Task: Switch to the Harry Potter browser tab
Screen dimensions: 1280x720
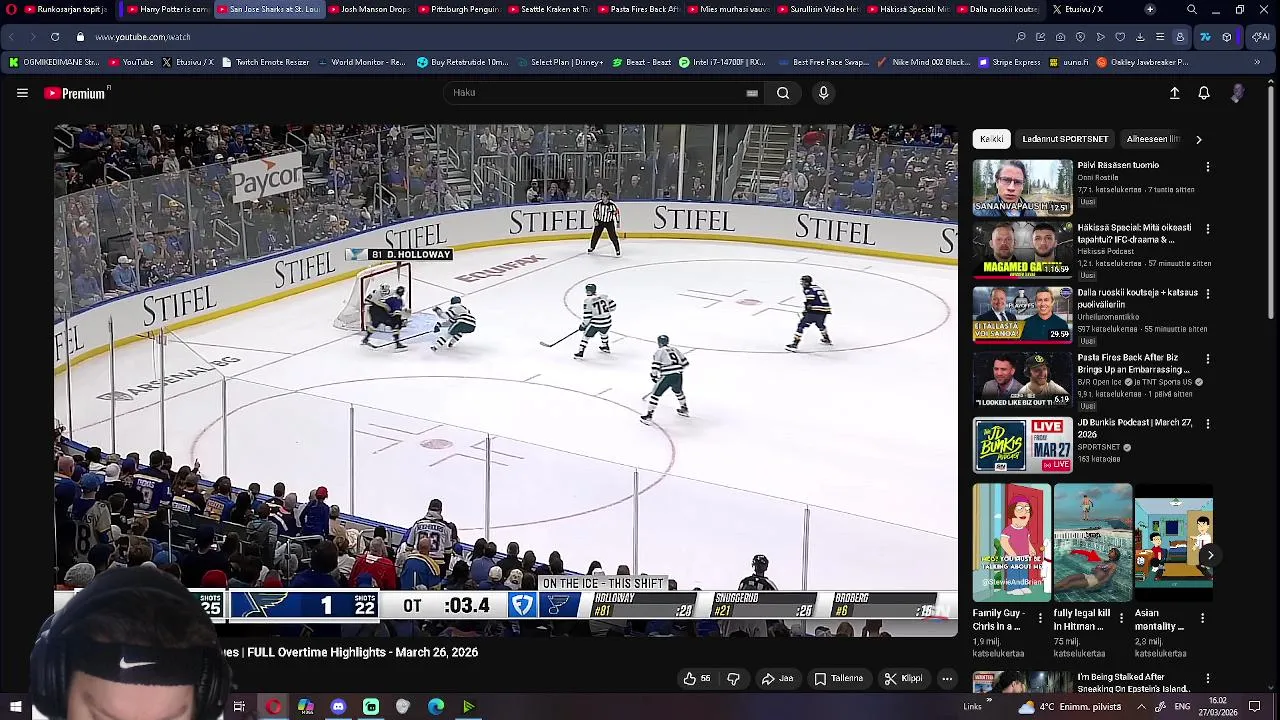Action: (165, 9)
